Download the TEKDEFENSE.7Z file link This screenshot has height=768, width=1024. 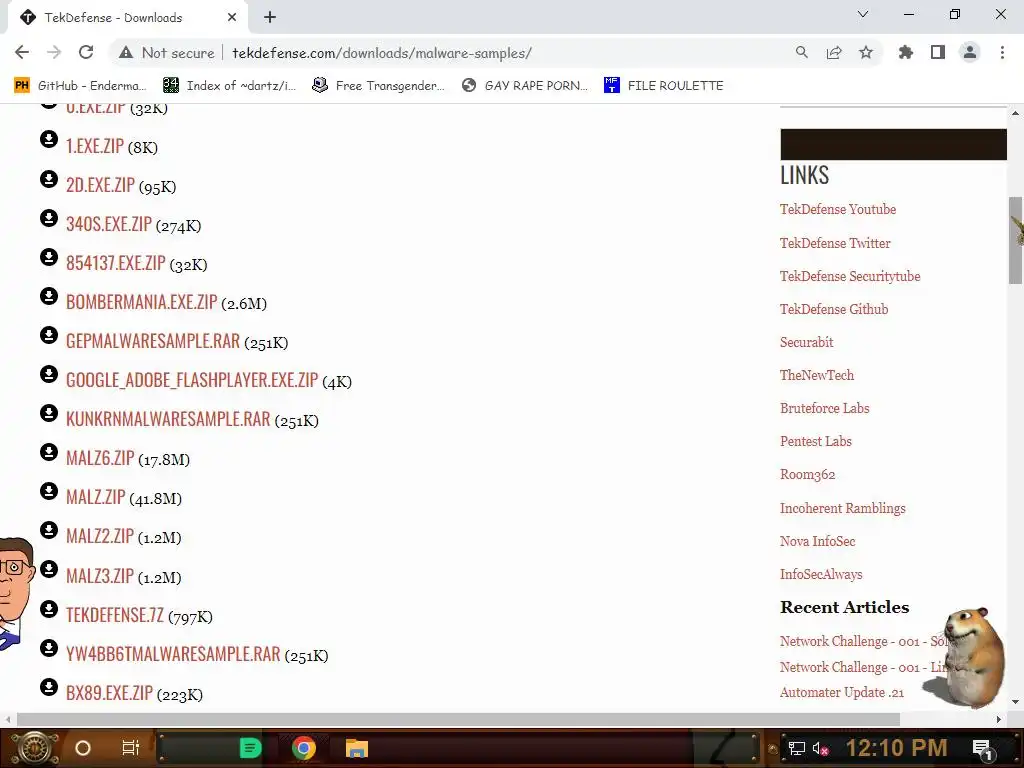coord(115,615)
